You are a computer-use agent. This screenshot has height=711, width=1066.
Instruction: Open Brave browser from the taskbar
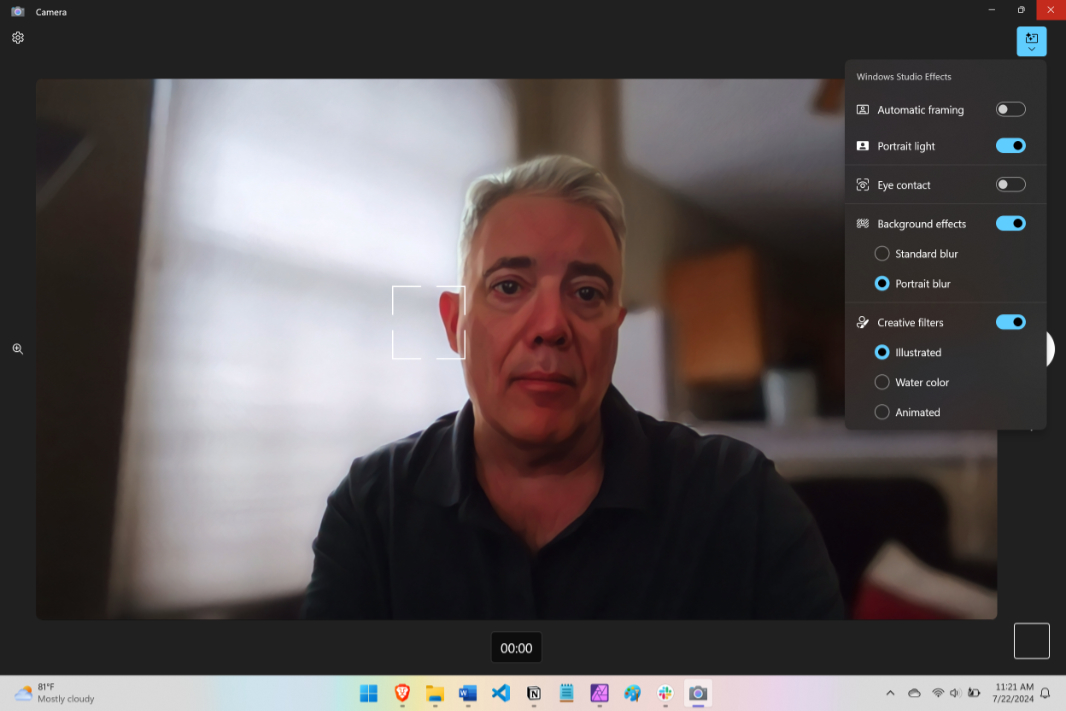[402, 693]
